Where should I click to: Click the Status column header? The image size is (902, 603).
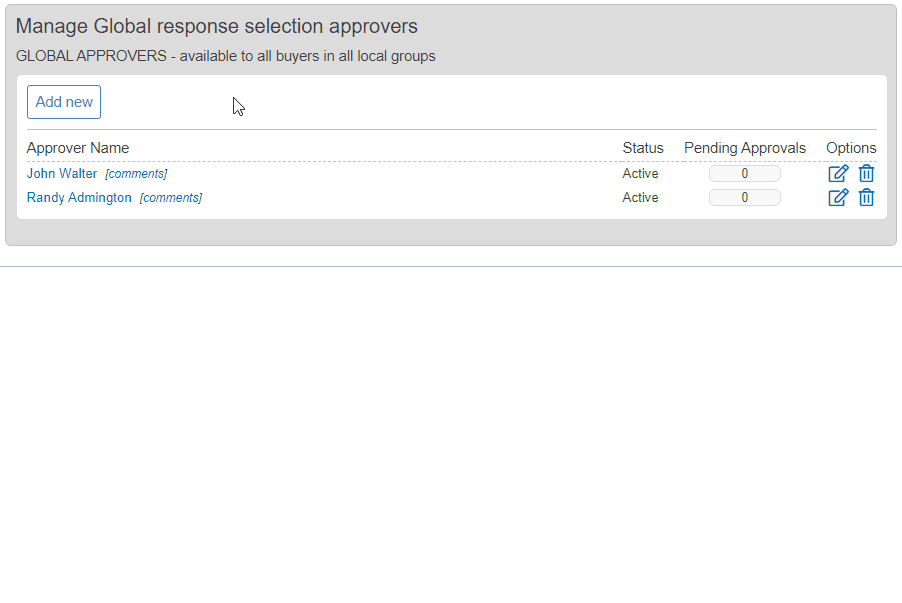pos(643,148)
